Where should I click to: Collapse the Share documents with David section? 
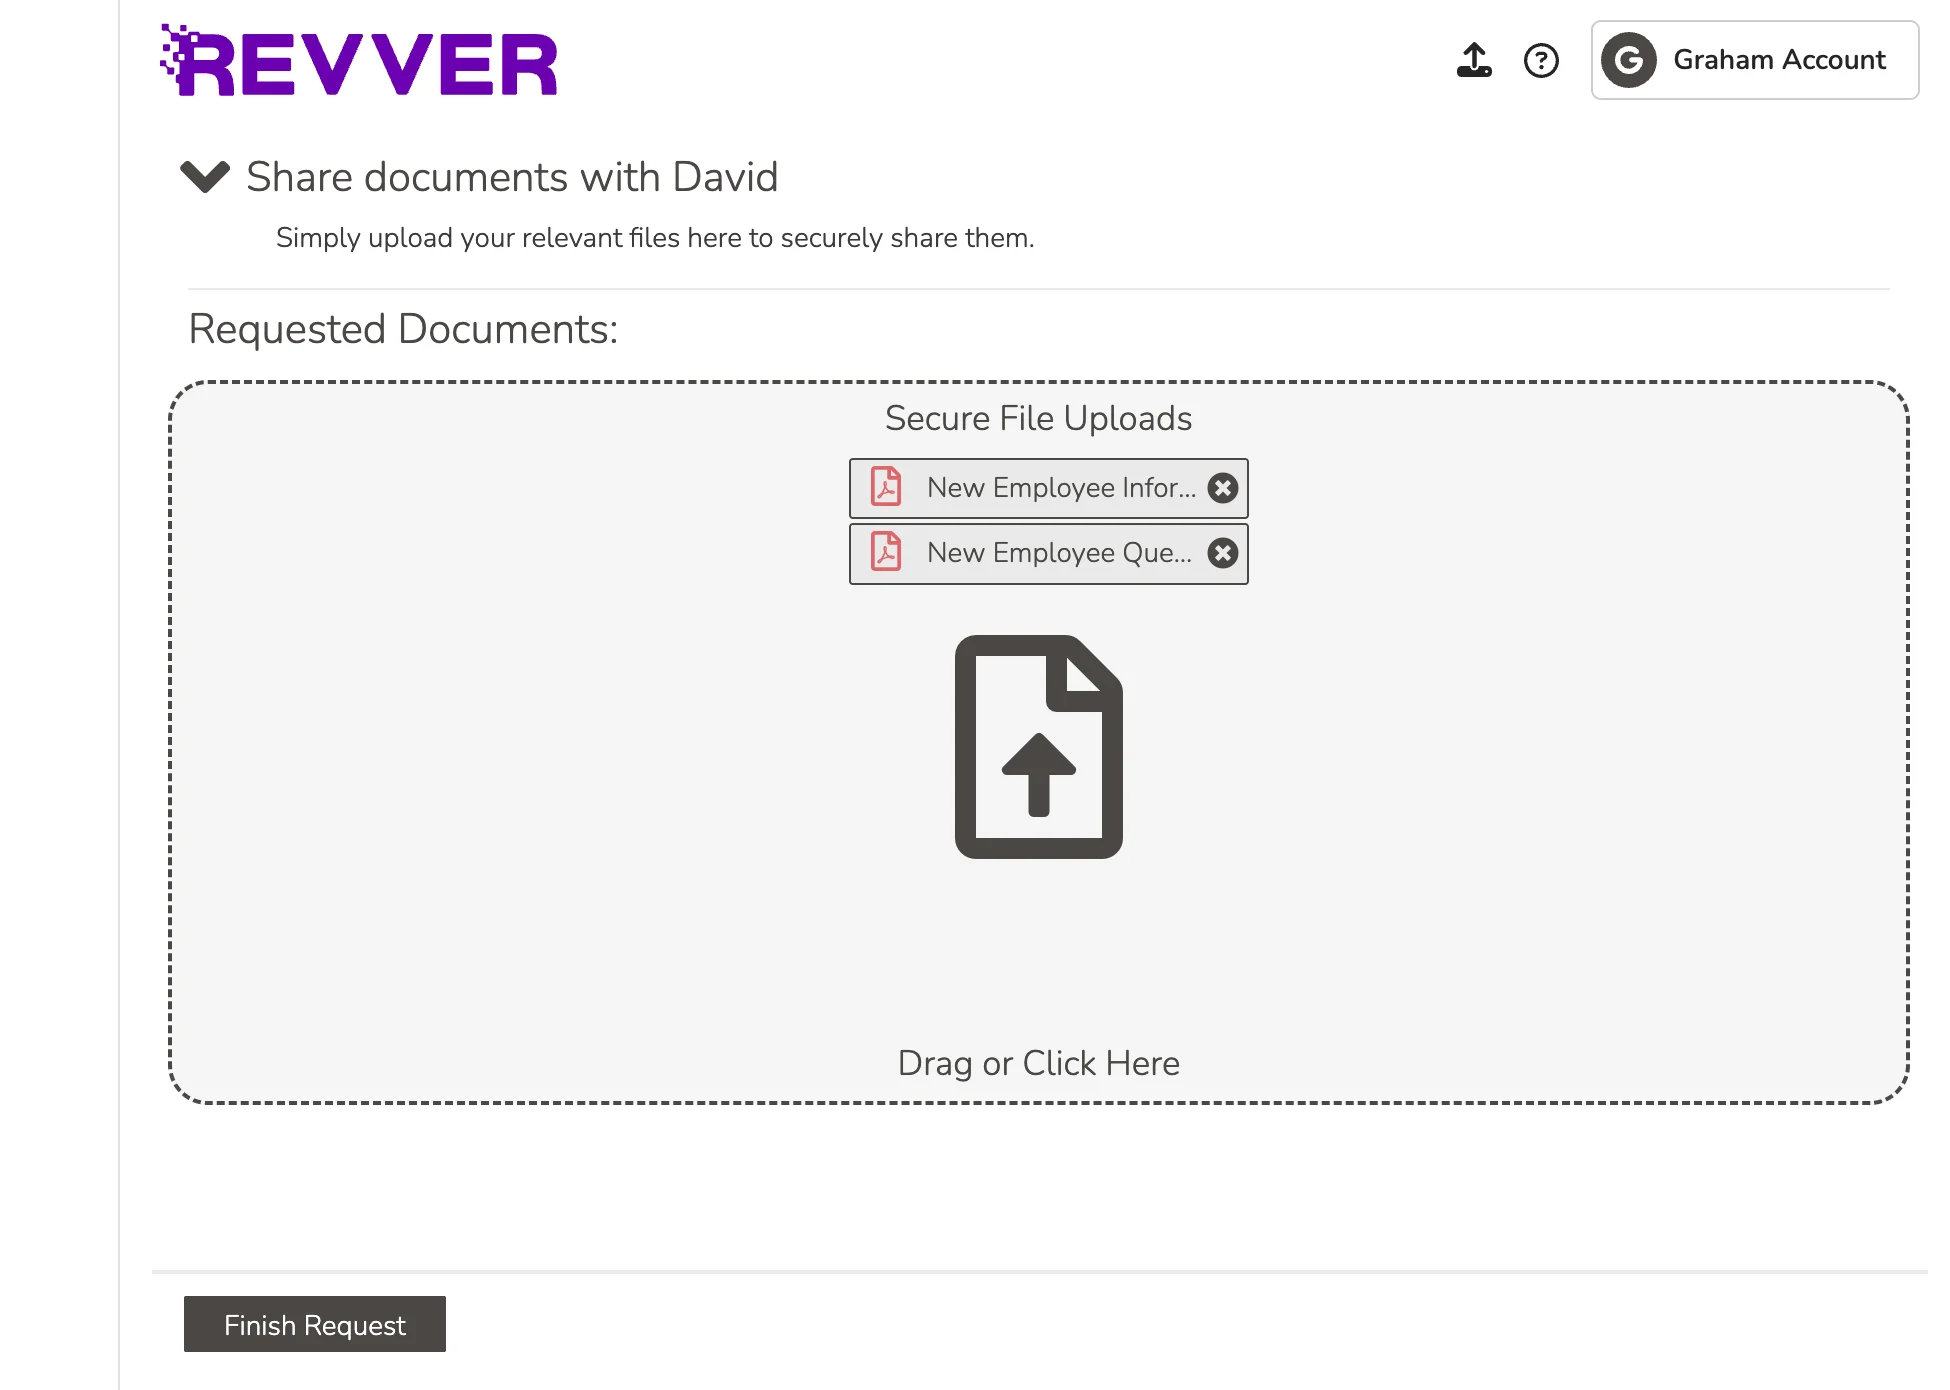click(x=205, y=176)
